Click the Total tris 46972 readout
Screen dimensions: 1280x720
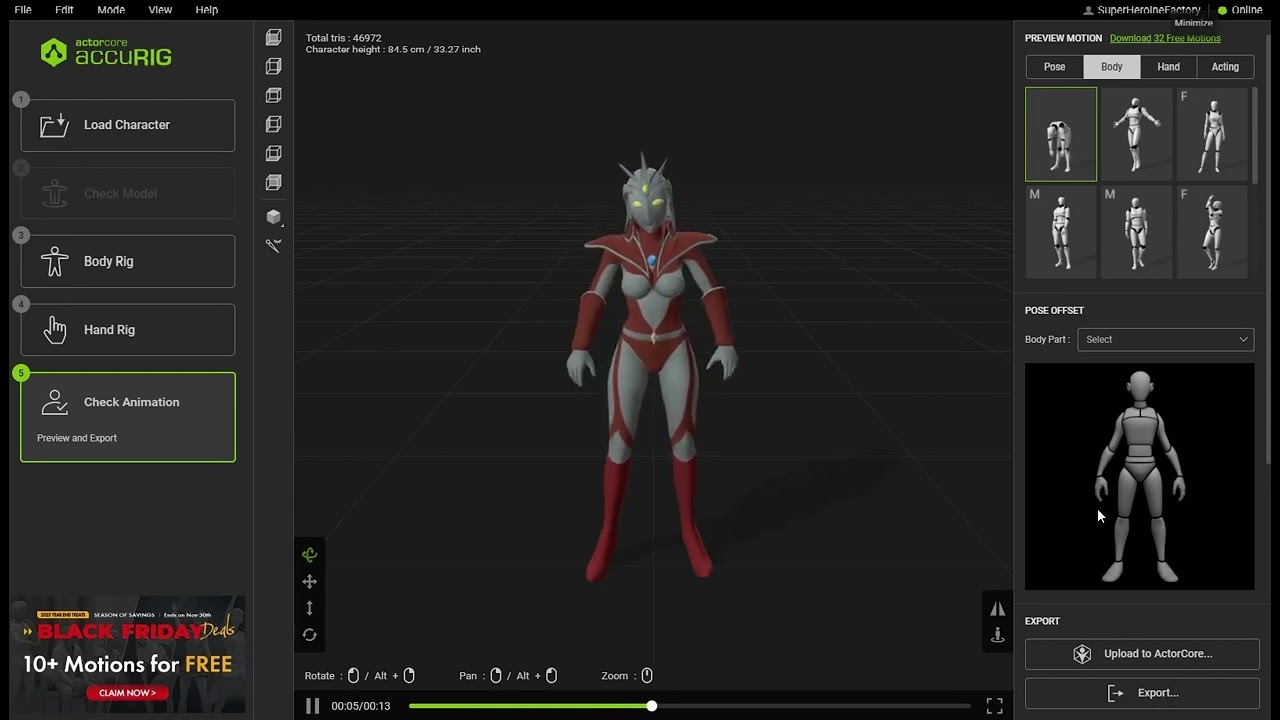pos(343,38)
